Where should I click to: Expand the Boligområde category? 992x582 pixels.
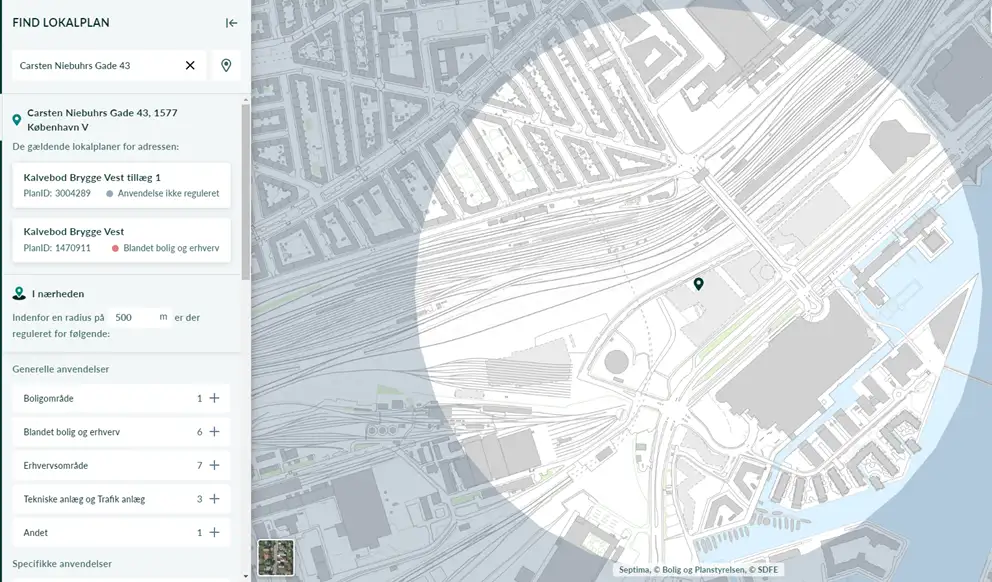click(x=214, y=398)
